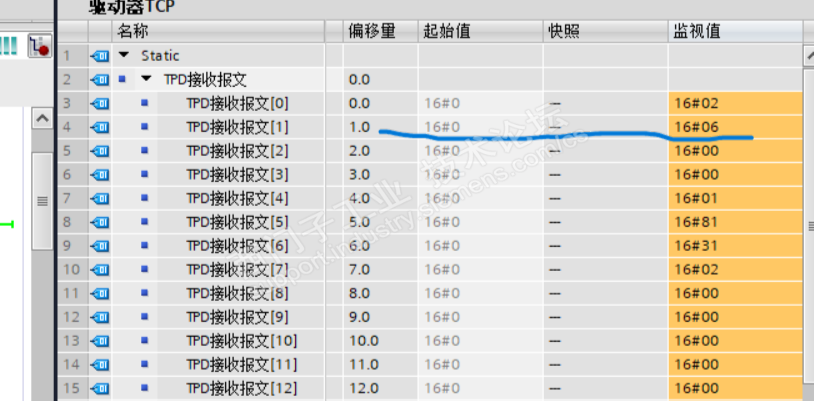The image size is (814, 401).
Task: Click the tag icon in row 13
Action: pyautogui.click(x=100, y=341)
